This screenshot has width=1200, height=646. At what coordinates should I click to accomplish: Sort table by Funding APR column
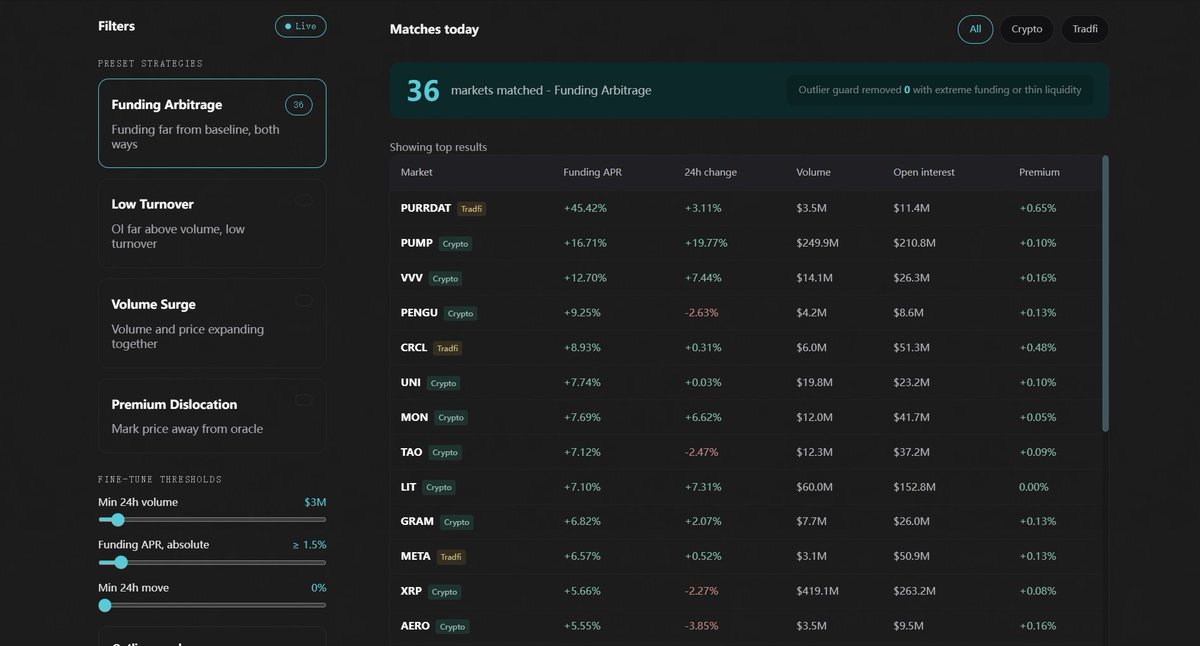[590, 172]
